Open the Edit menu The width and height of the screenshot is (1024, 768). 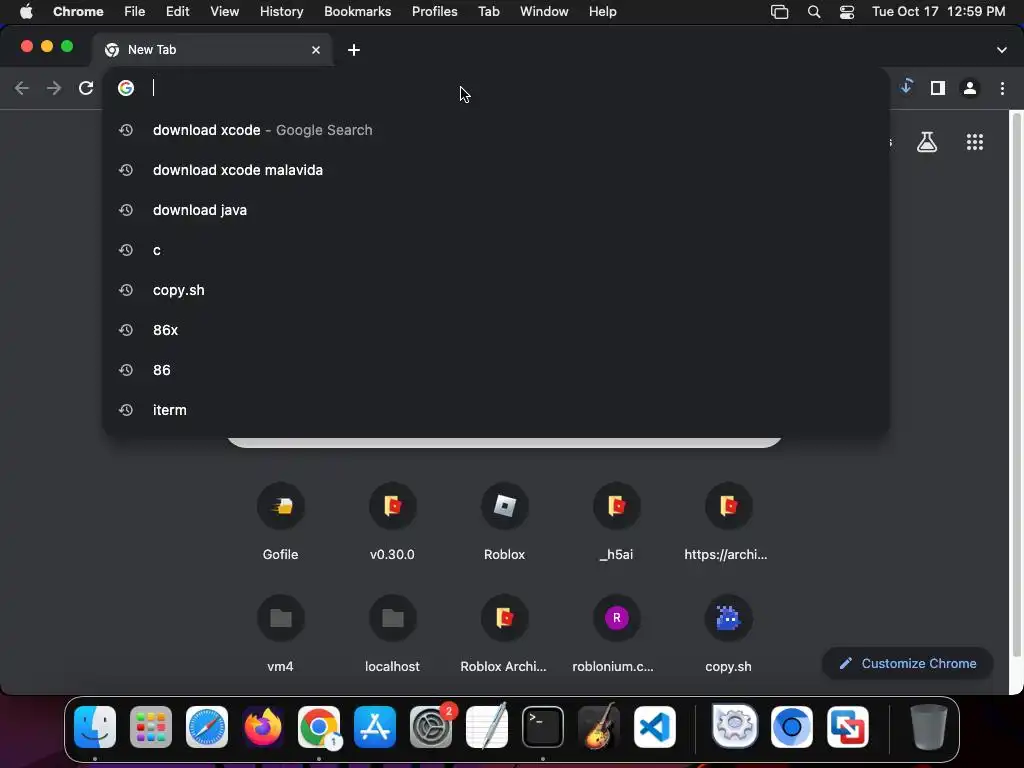[177, 12]
